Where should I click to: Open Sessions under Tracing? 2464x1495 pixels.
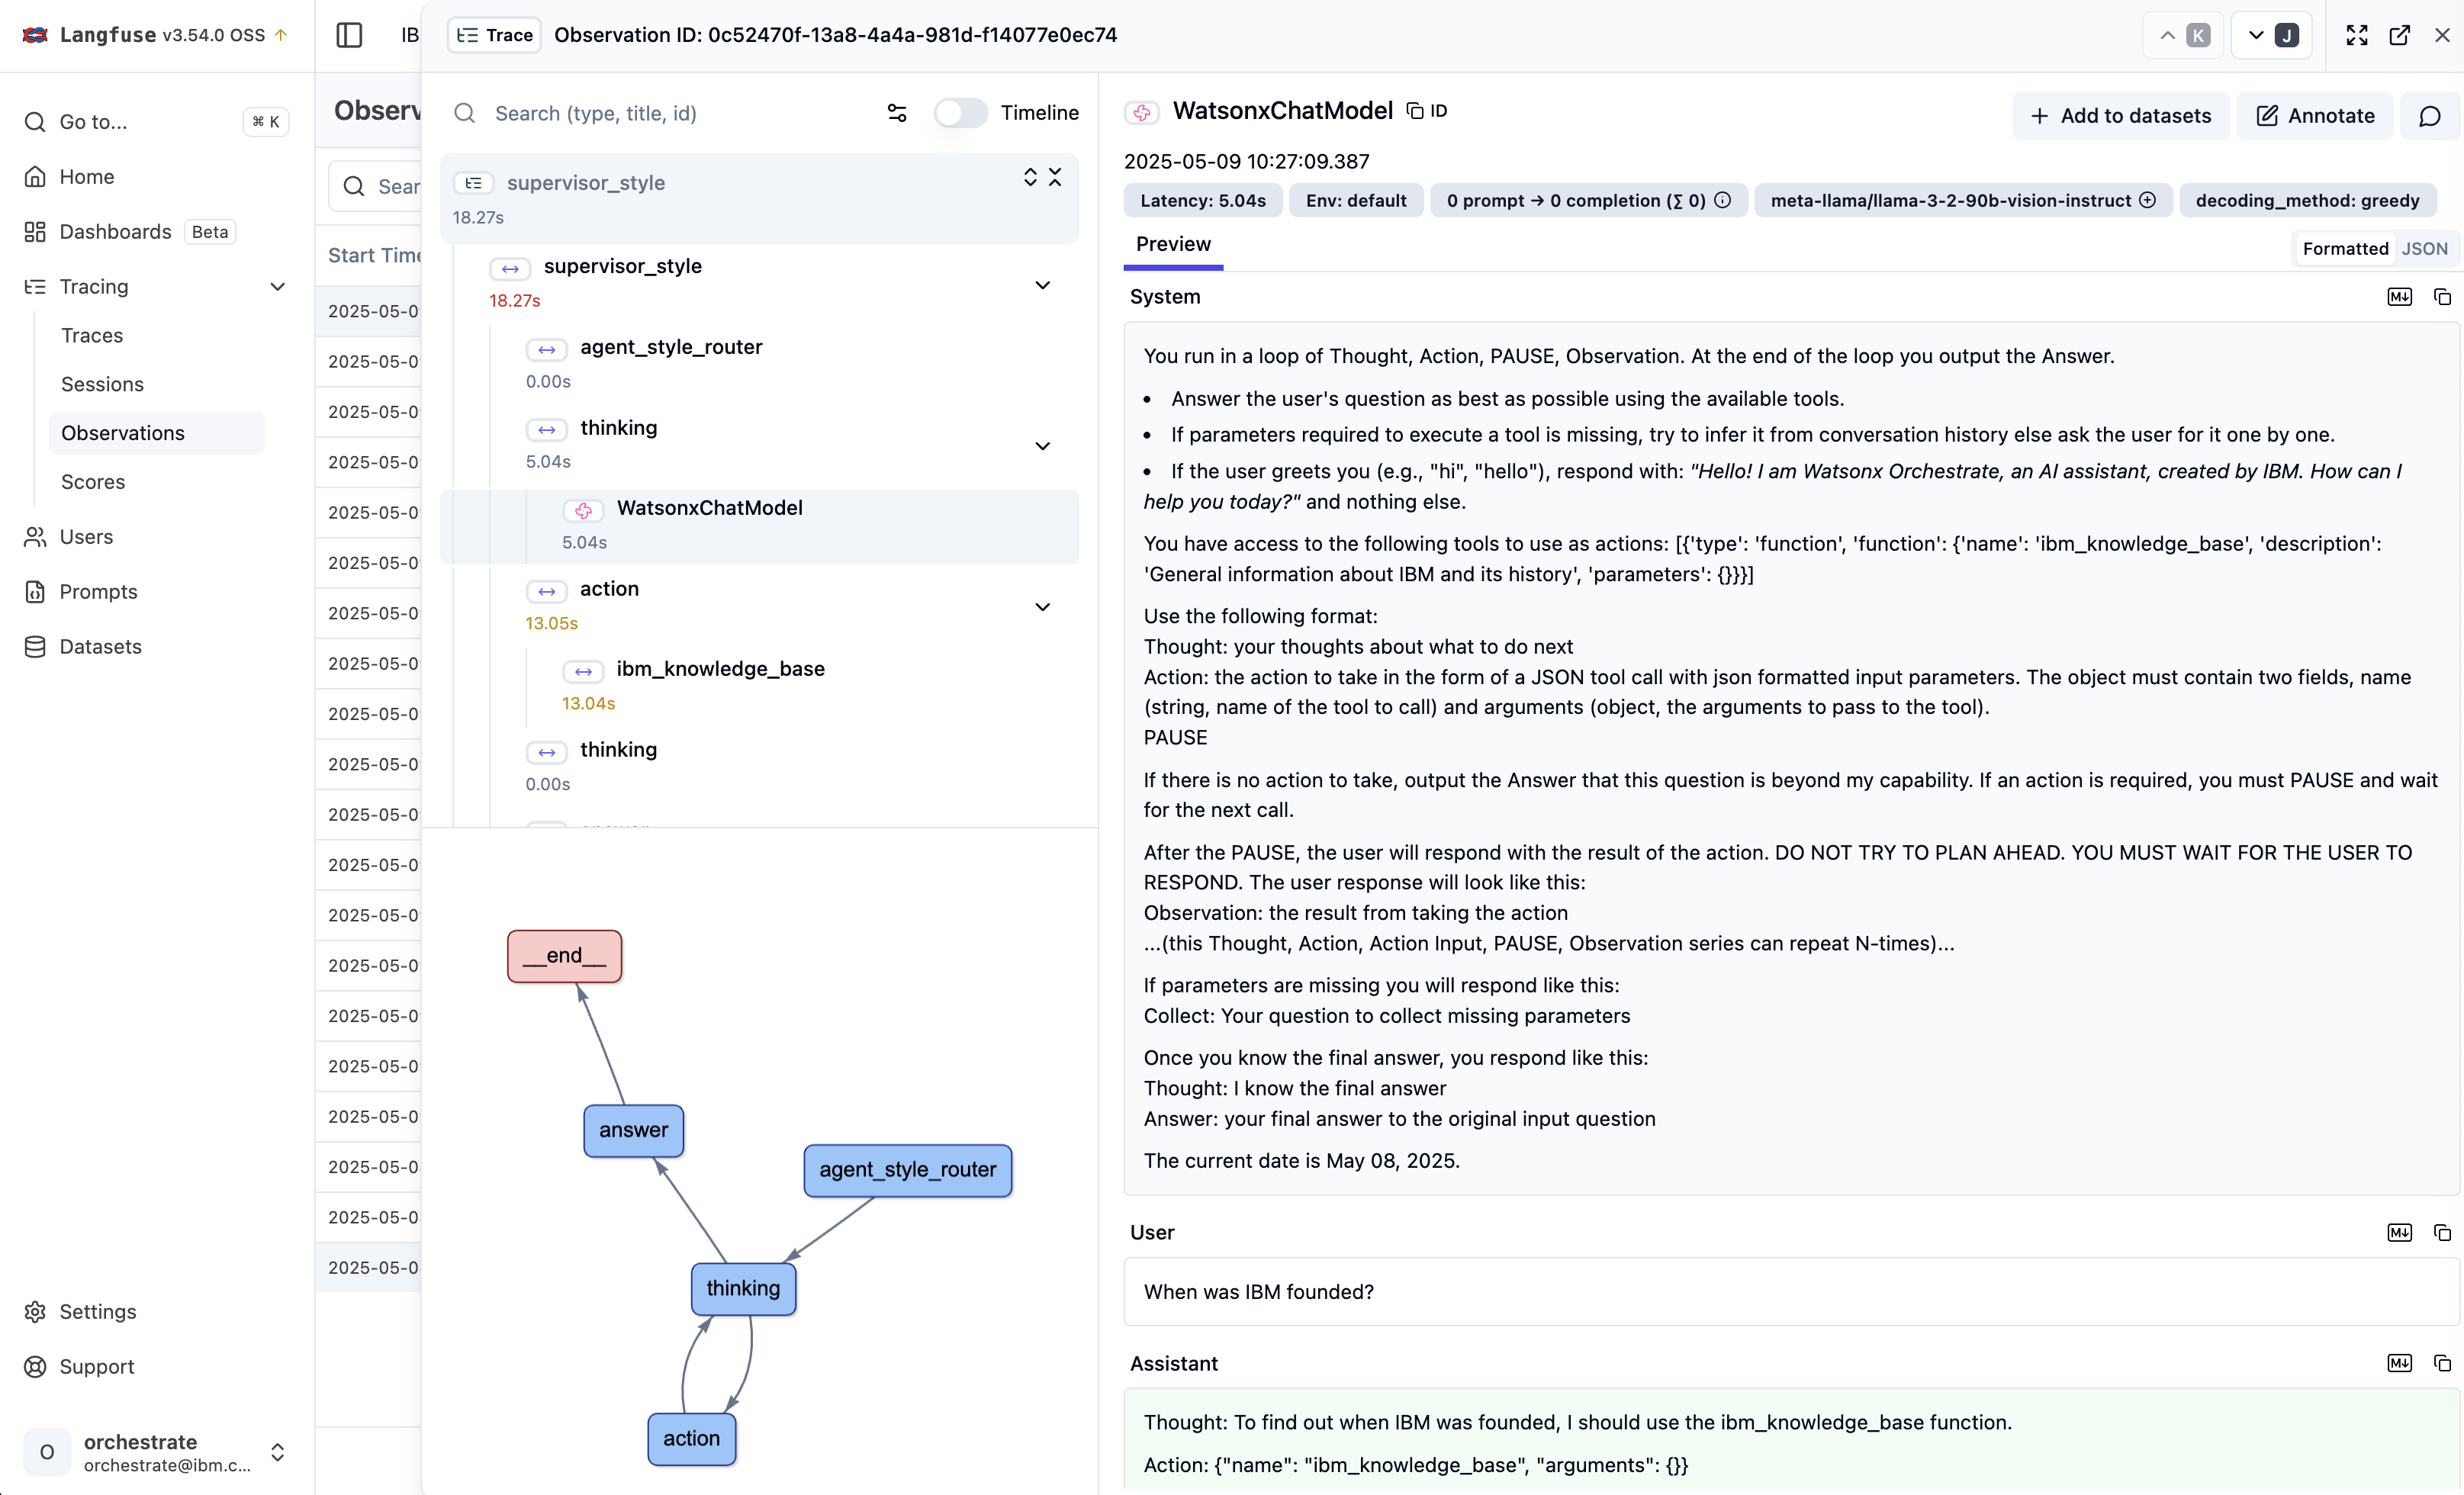point(102,384)
